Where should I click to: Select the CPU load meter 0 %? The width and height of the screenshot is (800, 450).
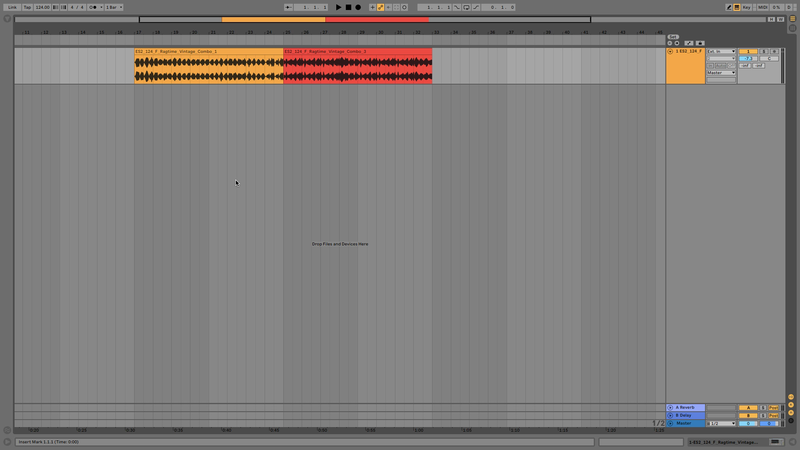[776, 7]
